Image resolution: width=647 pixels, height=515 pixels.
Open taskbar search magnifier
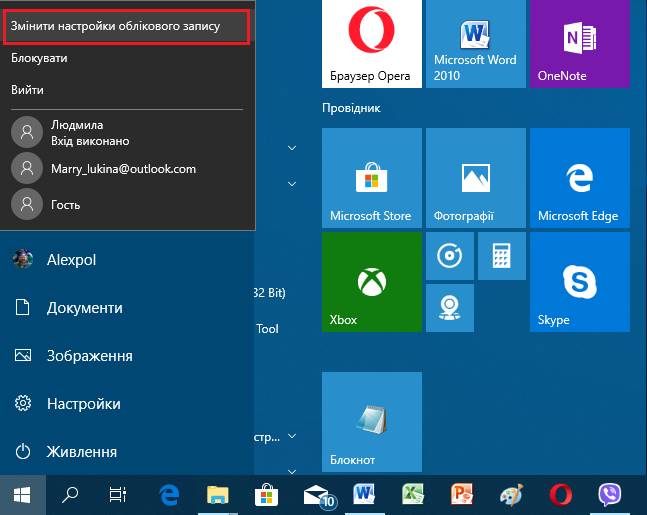[70, 495]
